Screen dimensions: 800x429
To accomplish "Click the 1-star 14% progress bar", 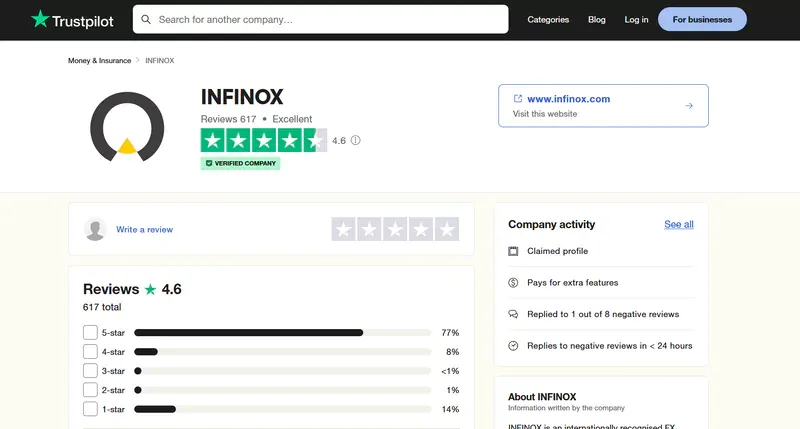I will [x=283, y=409].
